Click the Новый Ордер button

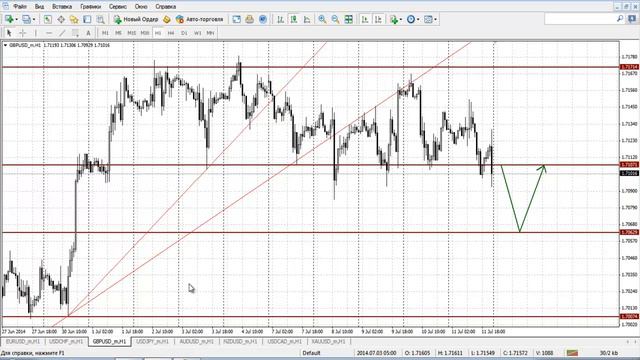[136, 19]
